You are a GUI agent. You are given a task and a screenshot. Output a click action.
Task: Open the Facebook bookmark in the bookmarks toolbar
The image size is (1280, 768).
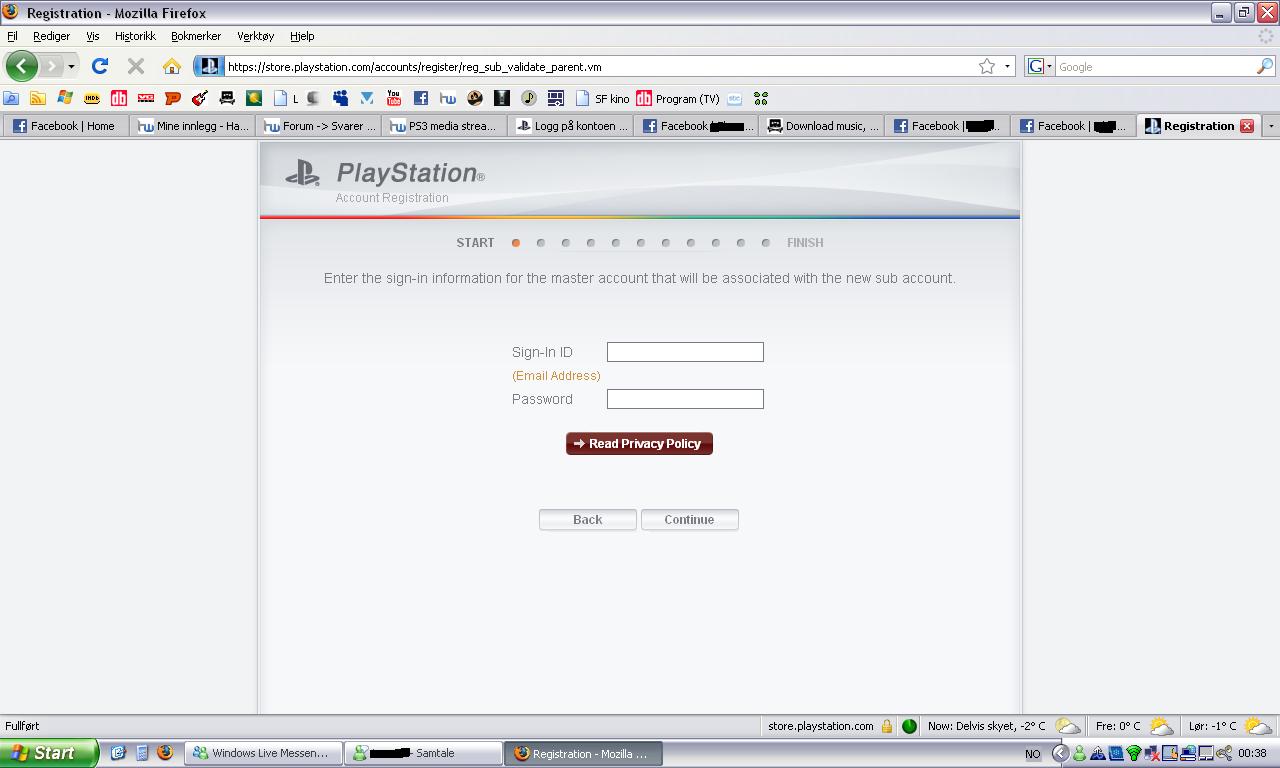tap(421, 98)
